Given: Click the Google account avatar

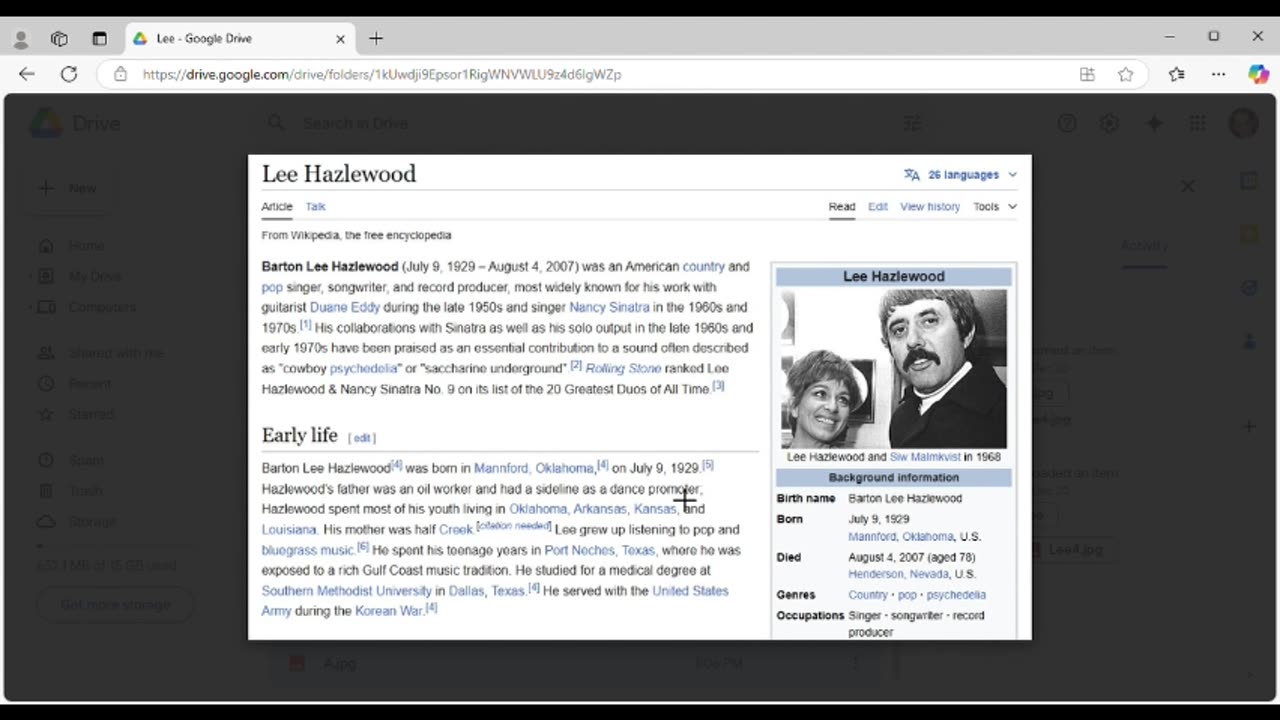Looking at the screenshot, I should pyautogui.click(x=1243, y=124).
